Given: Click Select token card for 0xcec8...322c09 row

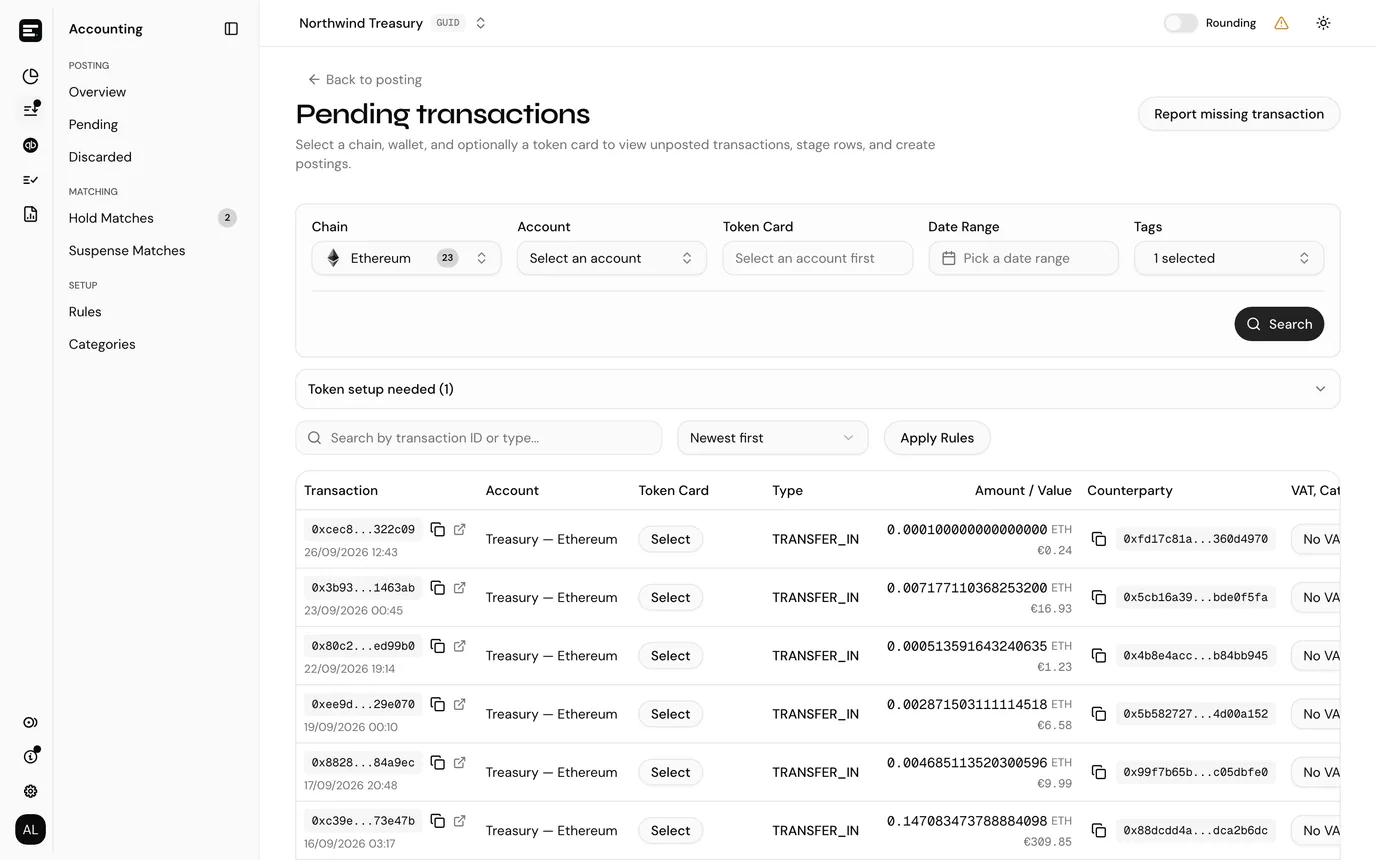Looking at the screenshot, I should pyautogui.click(x=670, y=539).
